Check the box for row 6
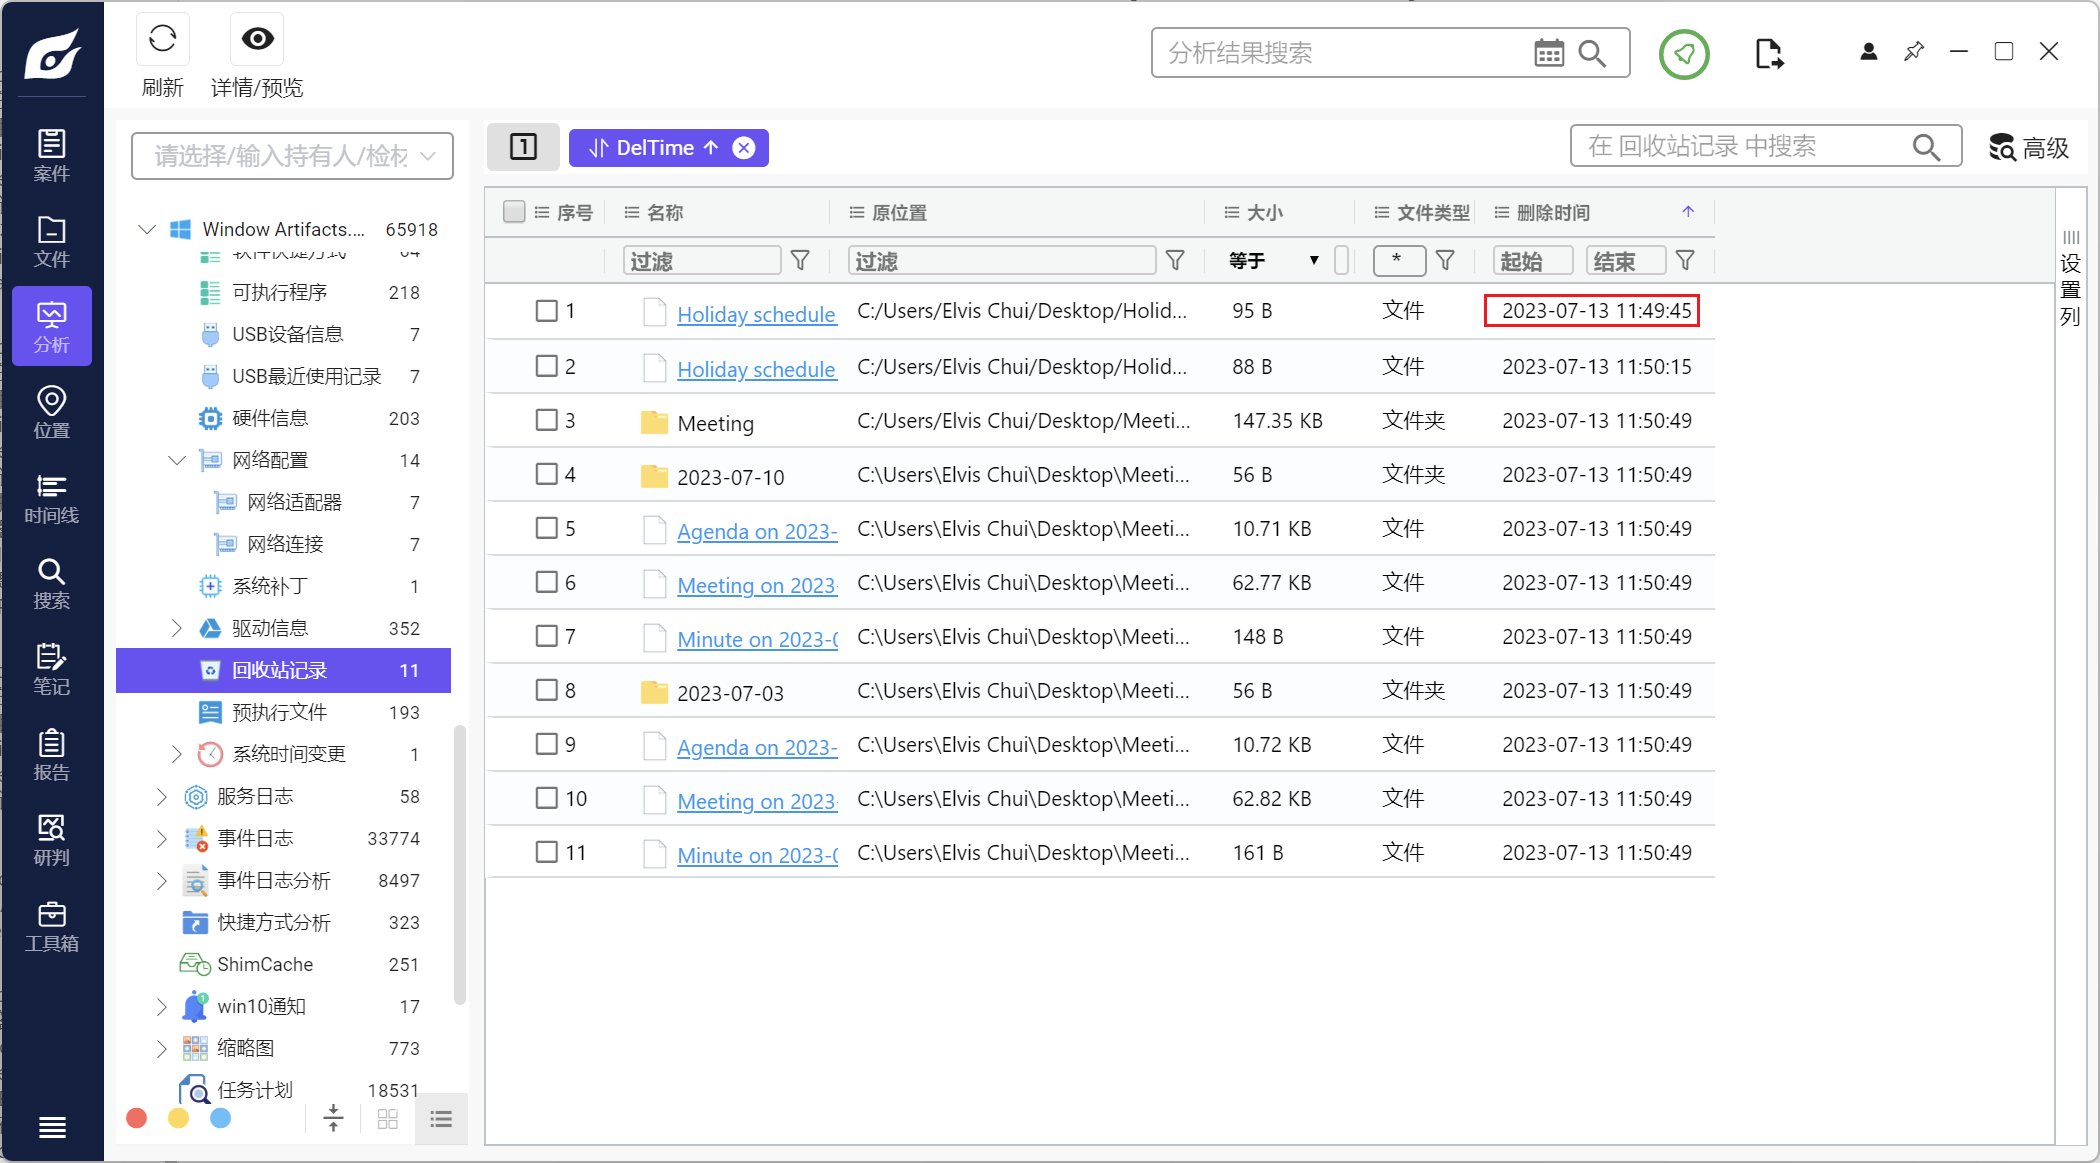 click(x=547, y=582)
